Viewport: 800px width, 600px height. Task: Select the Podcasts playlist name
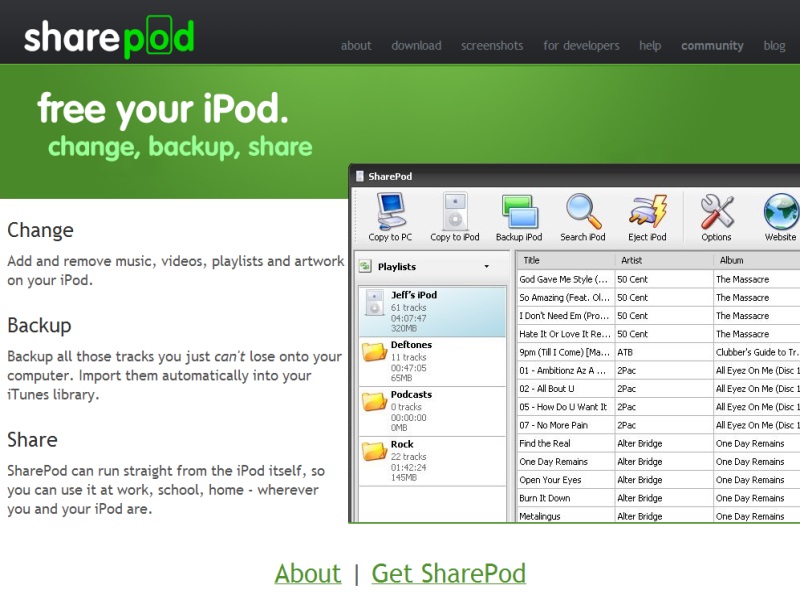(411, 394)
